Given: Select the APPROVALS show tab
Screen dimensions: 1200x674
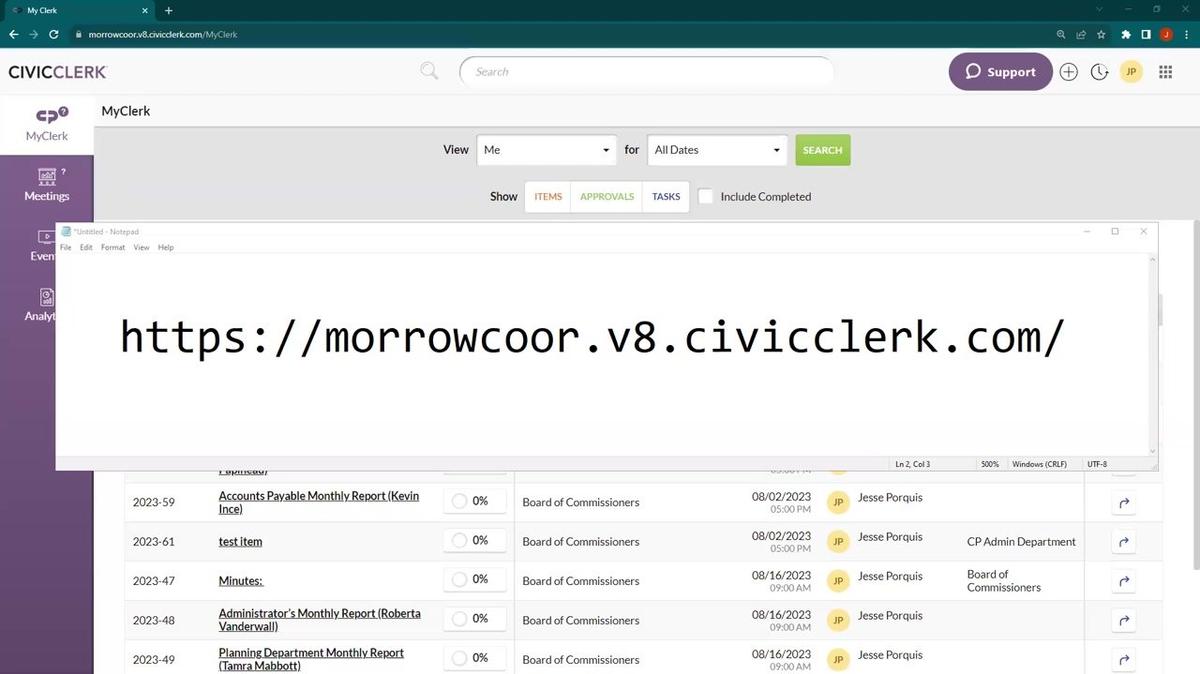Looking at the screenshot, I should 607,197.
